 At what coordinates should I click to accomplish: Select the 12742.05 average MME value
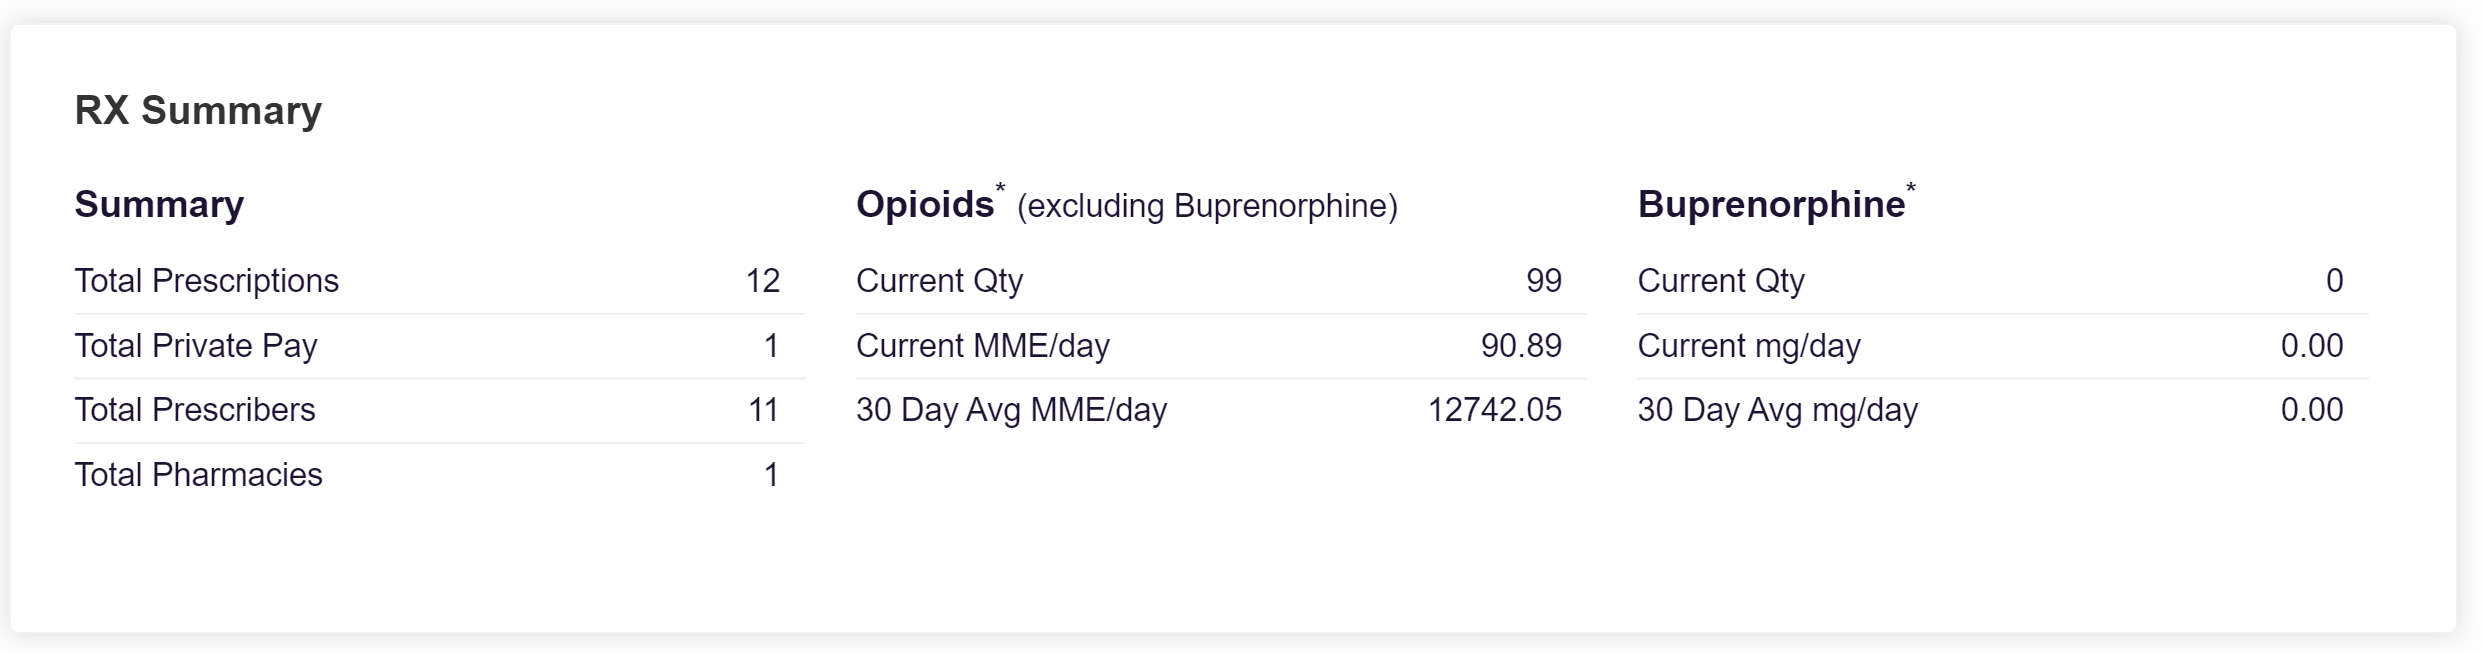(1494, 410)
